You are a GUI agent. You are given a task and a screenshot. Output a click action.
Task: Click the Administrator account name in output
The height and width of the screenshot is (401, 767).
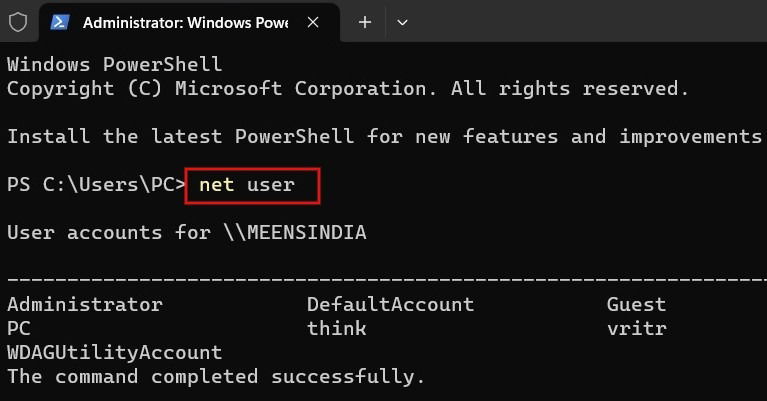[x=85, y=305]
